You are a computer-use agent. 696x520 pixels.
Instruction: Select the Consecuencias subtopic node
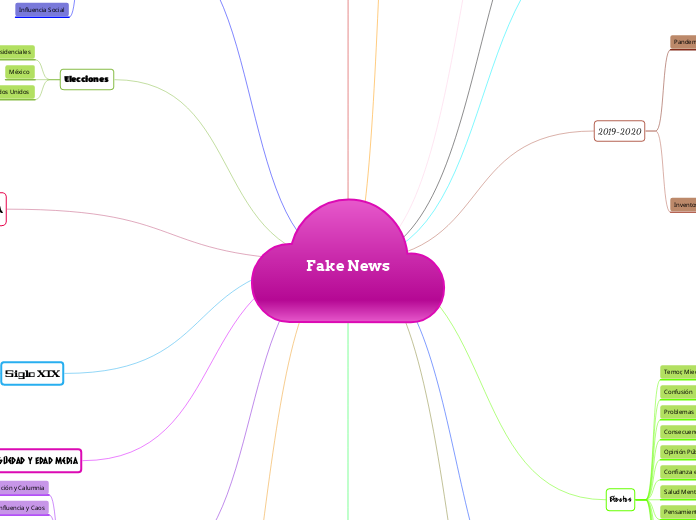(x=678, y=432)
